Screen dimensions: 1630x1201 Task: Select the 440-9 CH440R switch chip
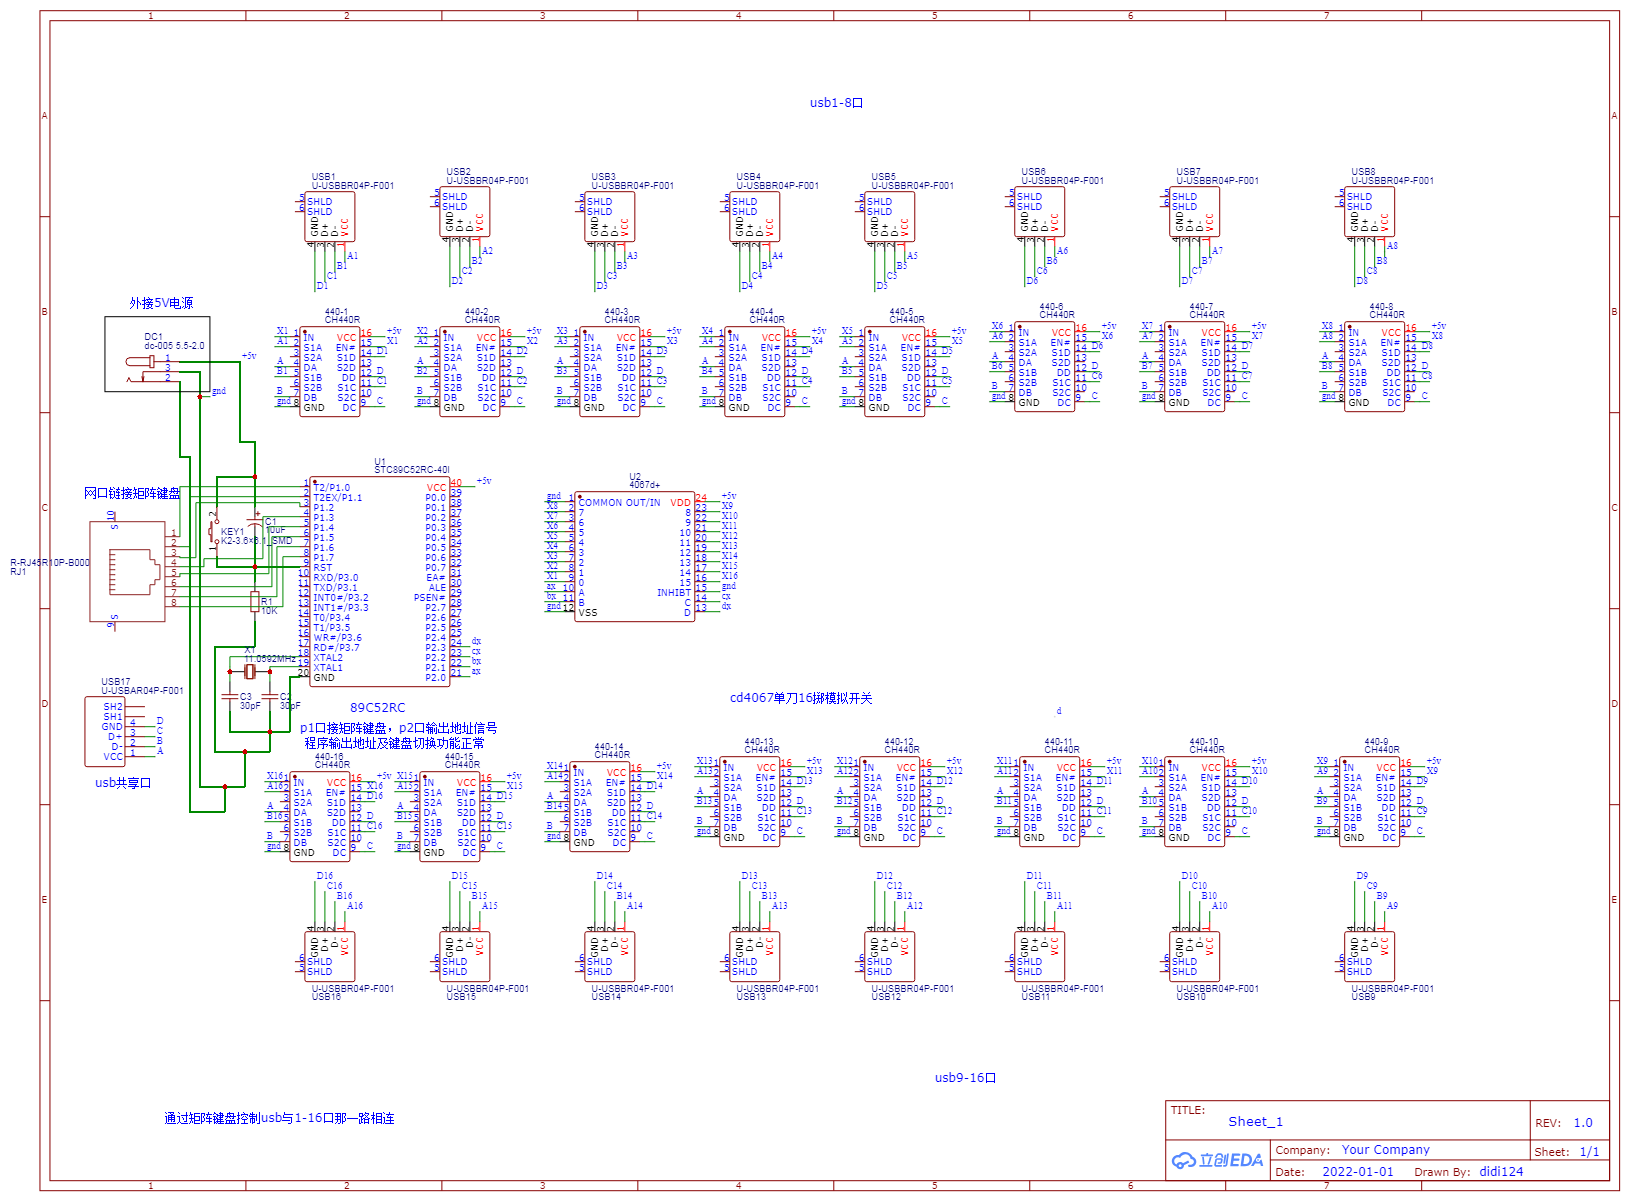1370,801
